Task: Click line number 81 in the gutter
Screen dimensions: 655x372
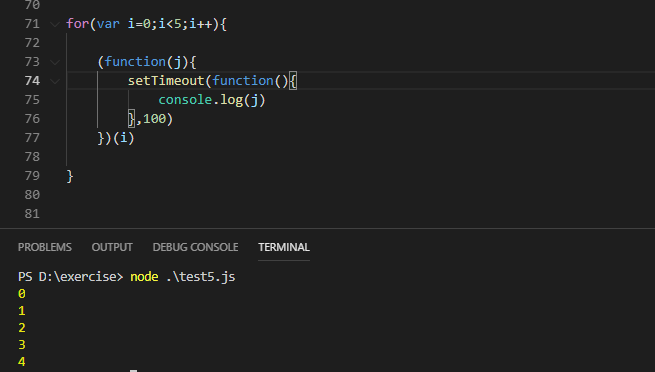Action: (32, 214)
